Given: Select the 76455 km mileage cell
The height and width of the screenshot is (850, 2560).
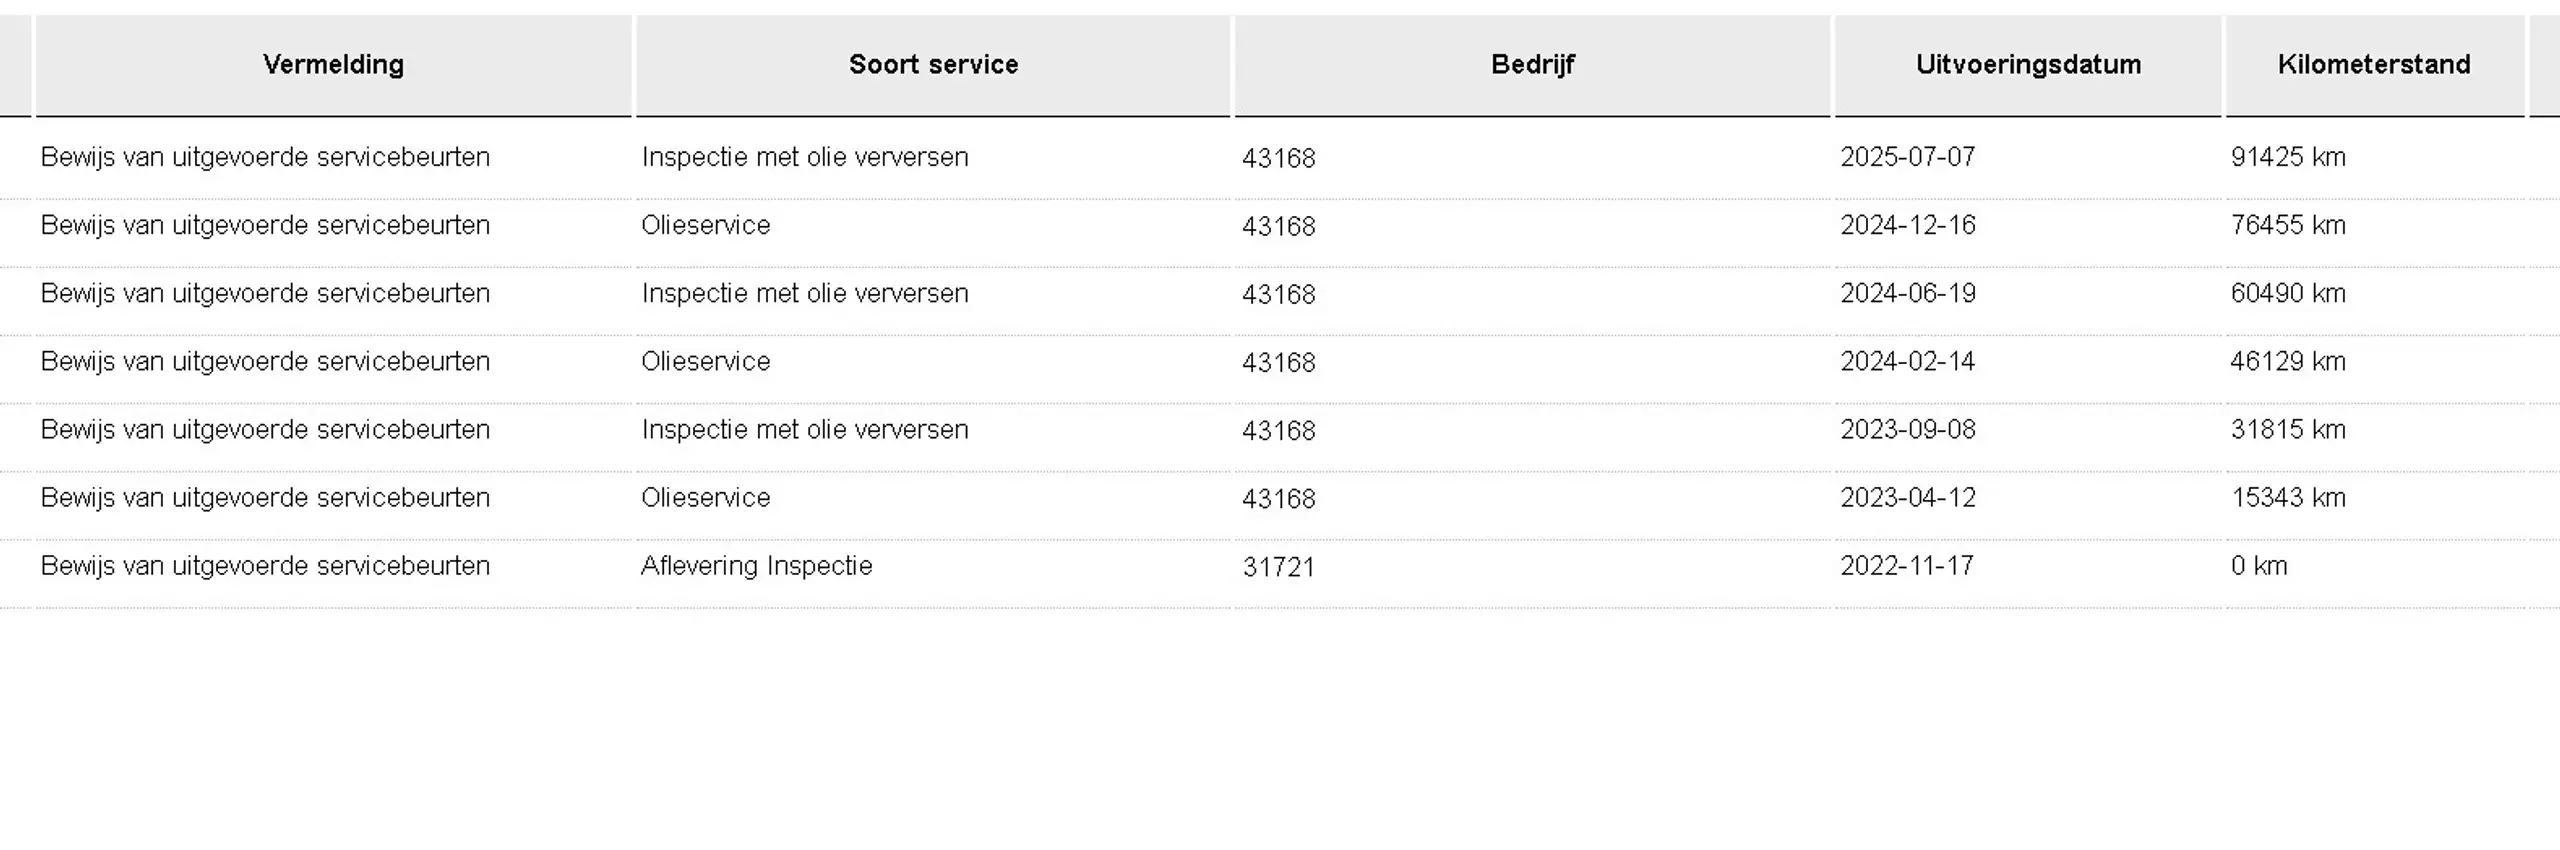Looking at the screenshot, I should [x=2288, y=225].
